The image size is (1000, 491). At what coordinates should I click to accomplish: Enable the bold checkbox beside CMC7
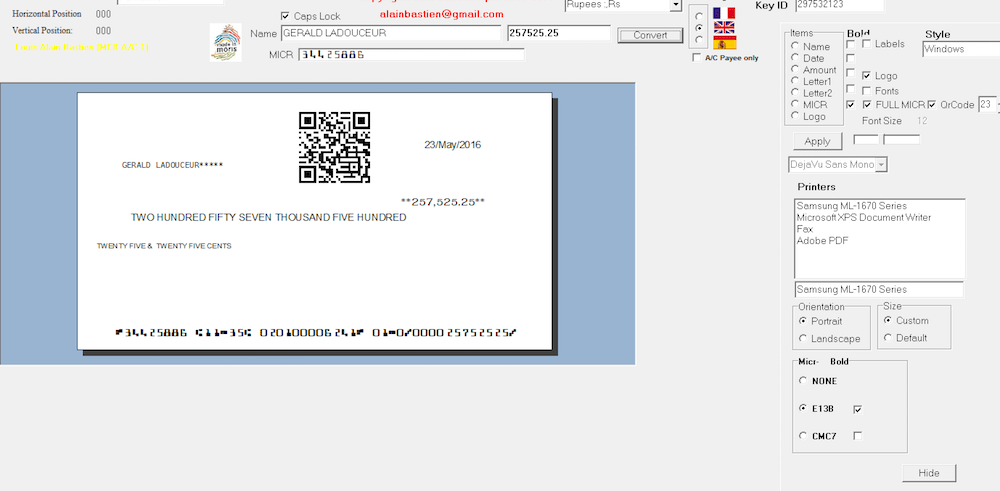pos(858,436)
